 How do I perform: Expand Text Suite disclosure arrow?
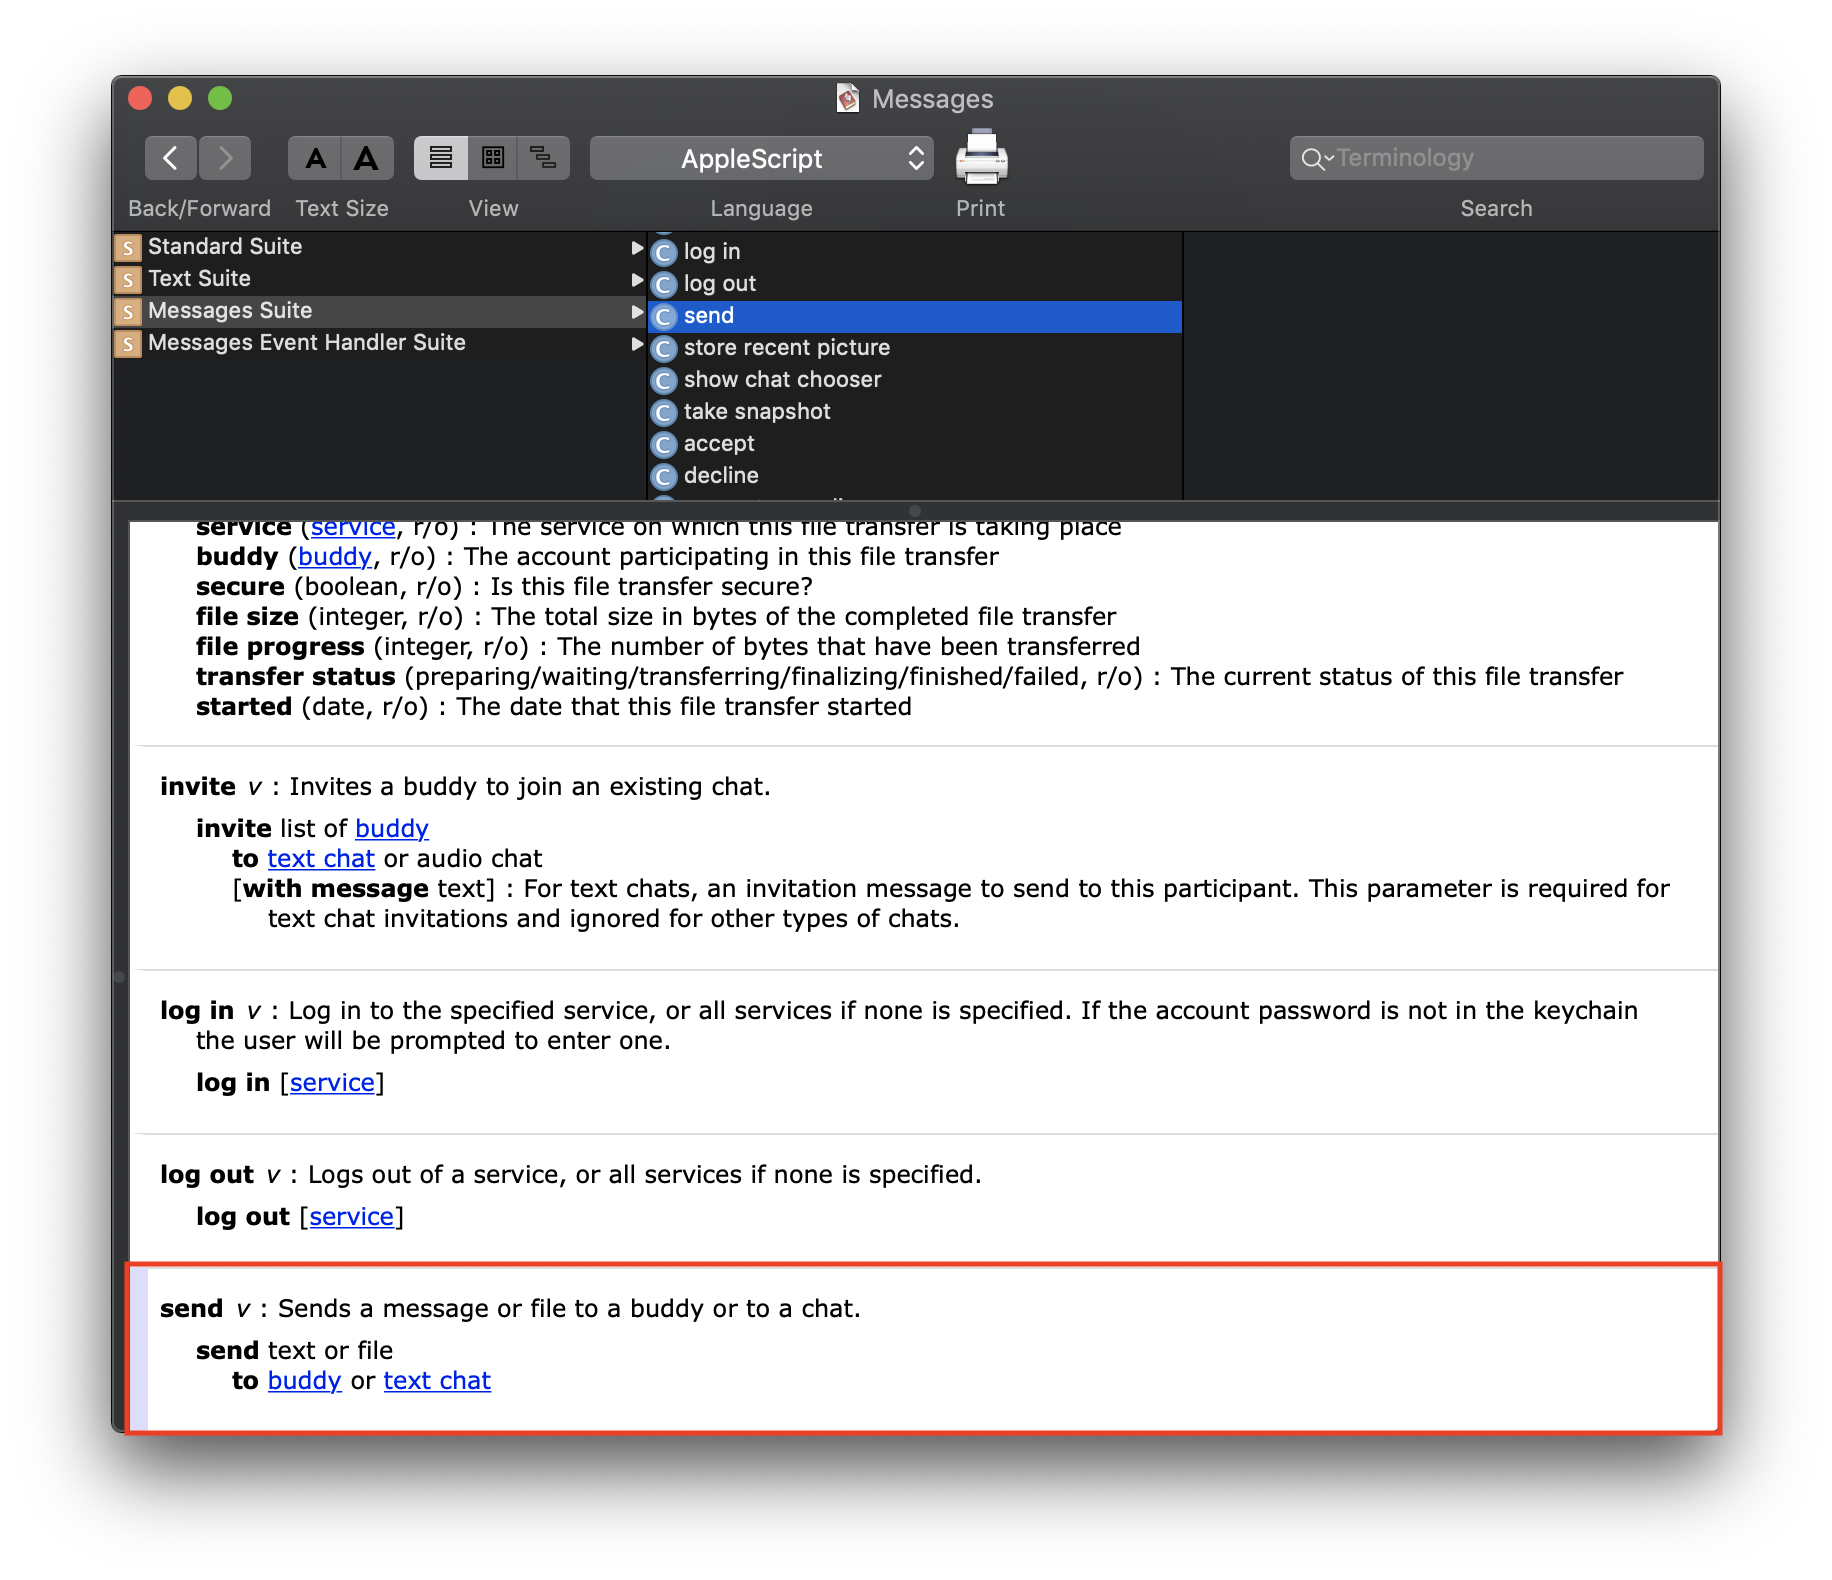pyautogui.click(x=637, y=279)
